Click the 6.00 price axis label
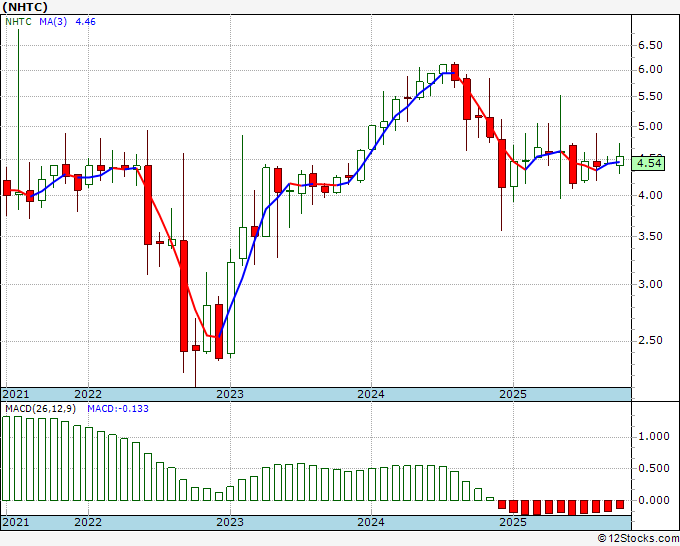Image resolution: width=680 pixels, height=546 pixels. [x=650, y=70]
